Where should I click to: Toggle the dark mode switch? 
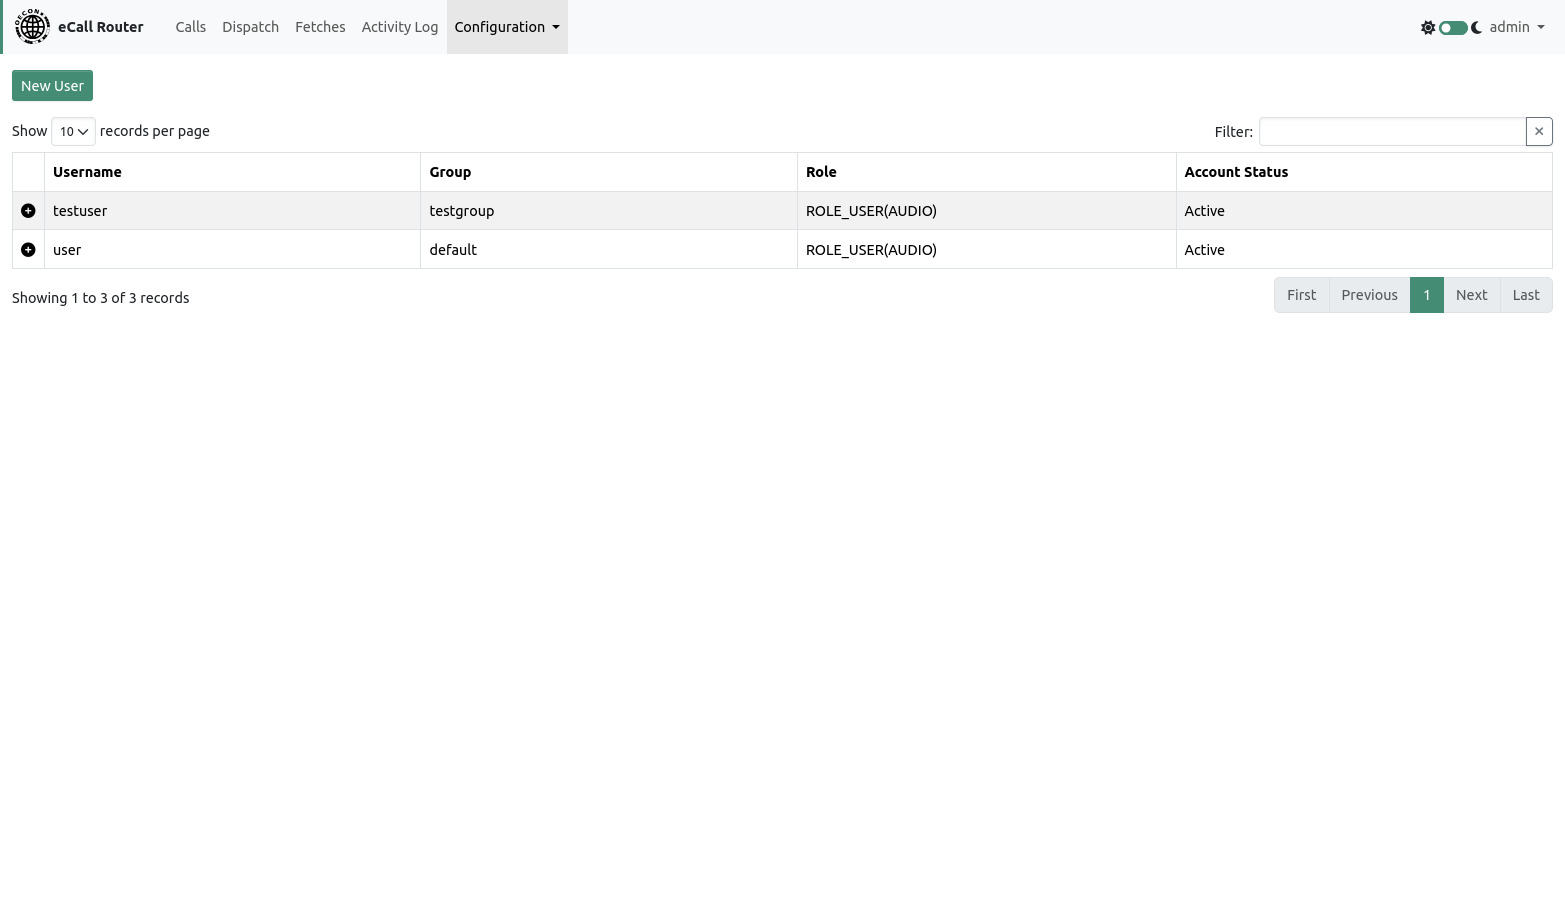click(x=1452, y=28)
